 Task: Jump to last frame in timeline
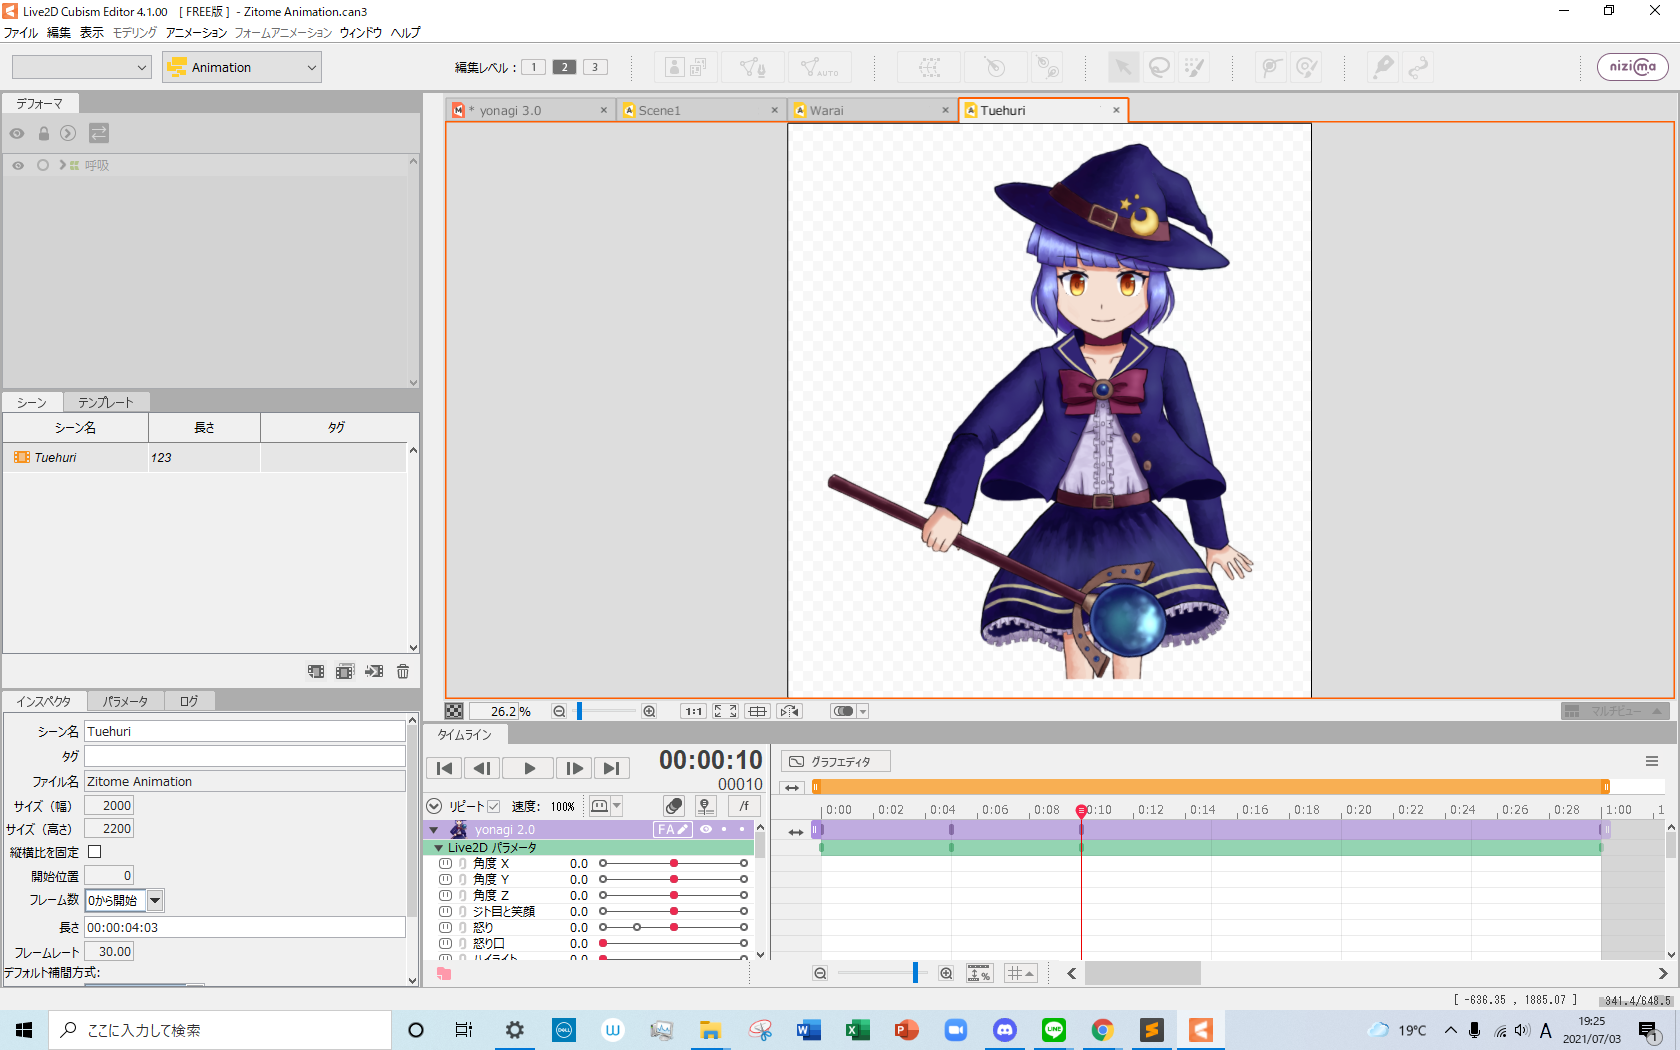pyautogui.click(x=611, y=768)
